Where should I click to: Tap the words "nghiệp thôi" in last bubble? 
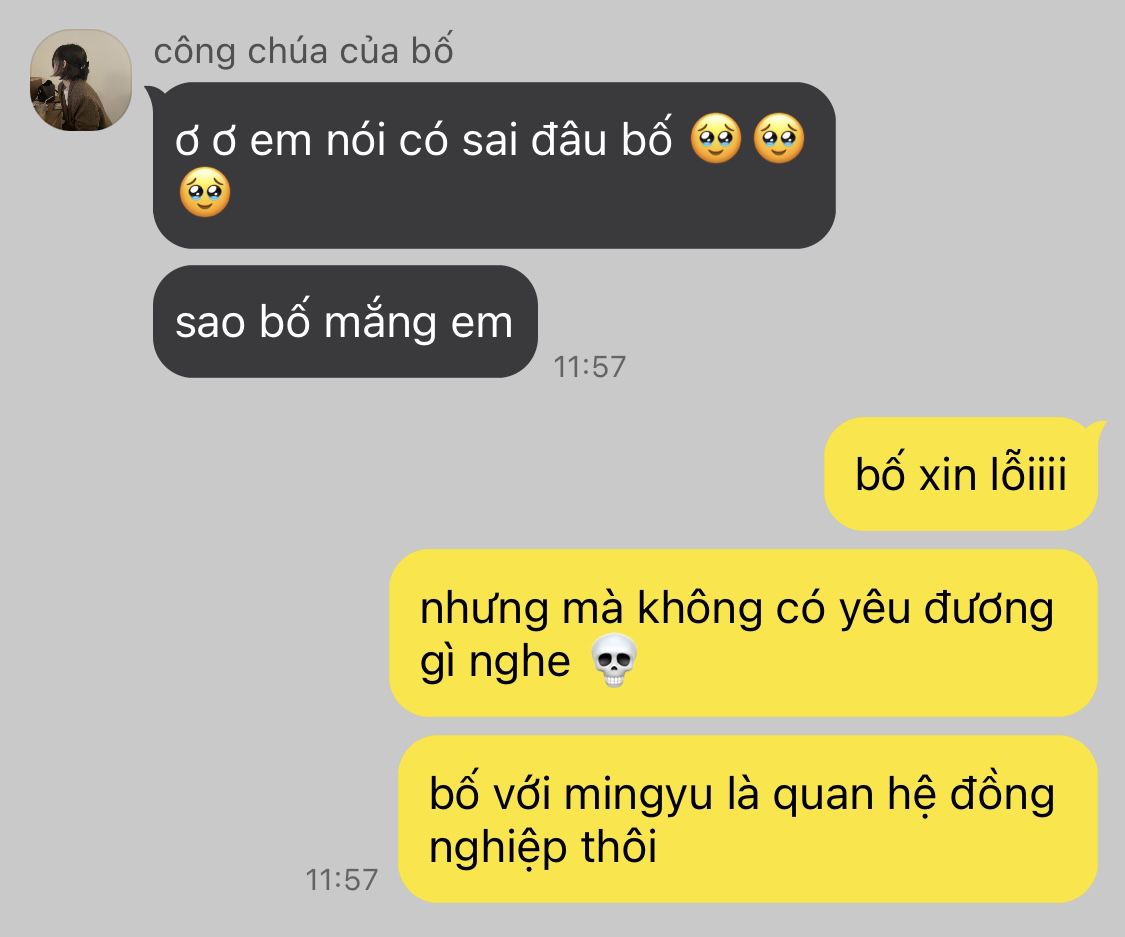click(542, 848)
